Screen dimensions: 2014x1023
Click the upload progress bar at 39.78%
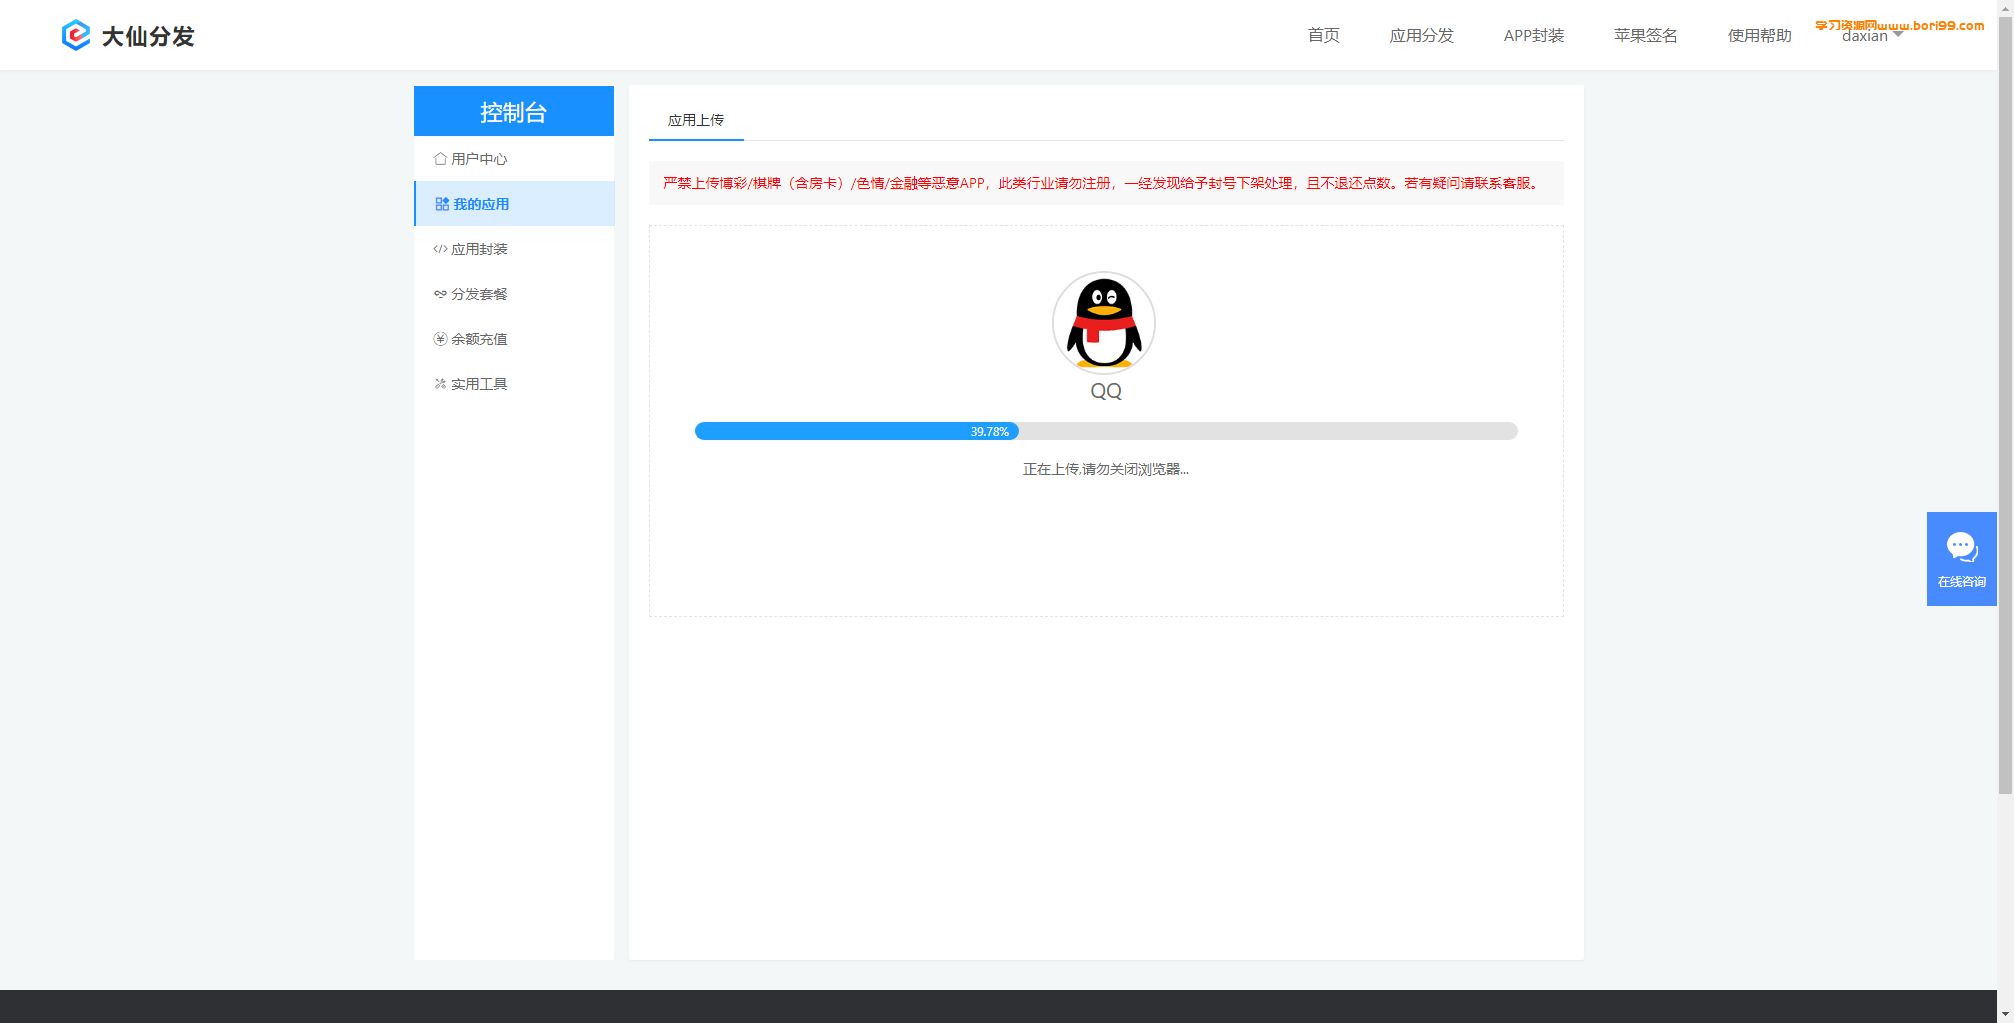pos(1106,431)
